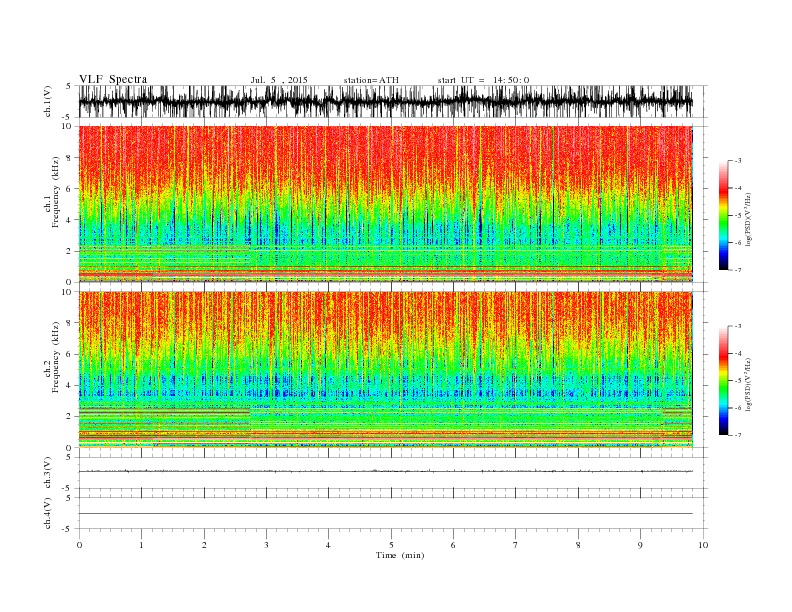Click the '10' kHz tick of ch.2 spectrogram
792x612 pixels.
tap(68, 292)
